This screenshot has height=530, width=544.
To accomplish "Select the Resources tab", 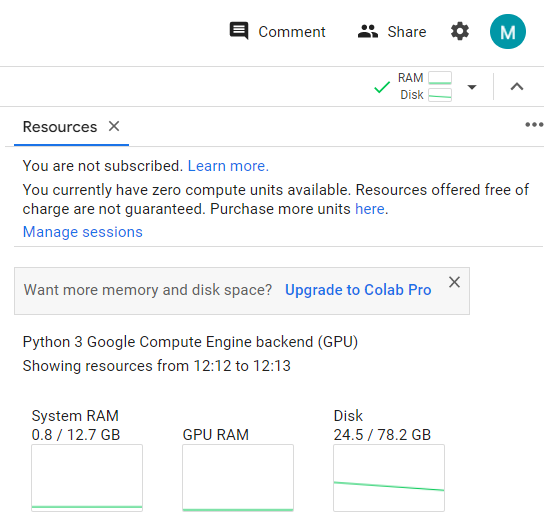I will [60, 127].
